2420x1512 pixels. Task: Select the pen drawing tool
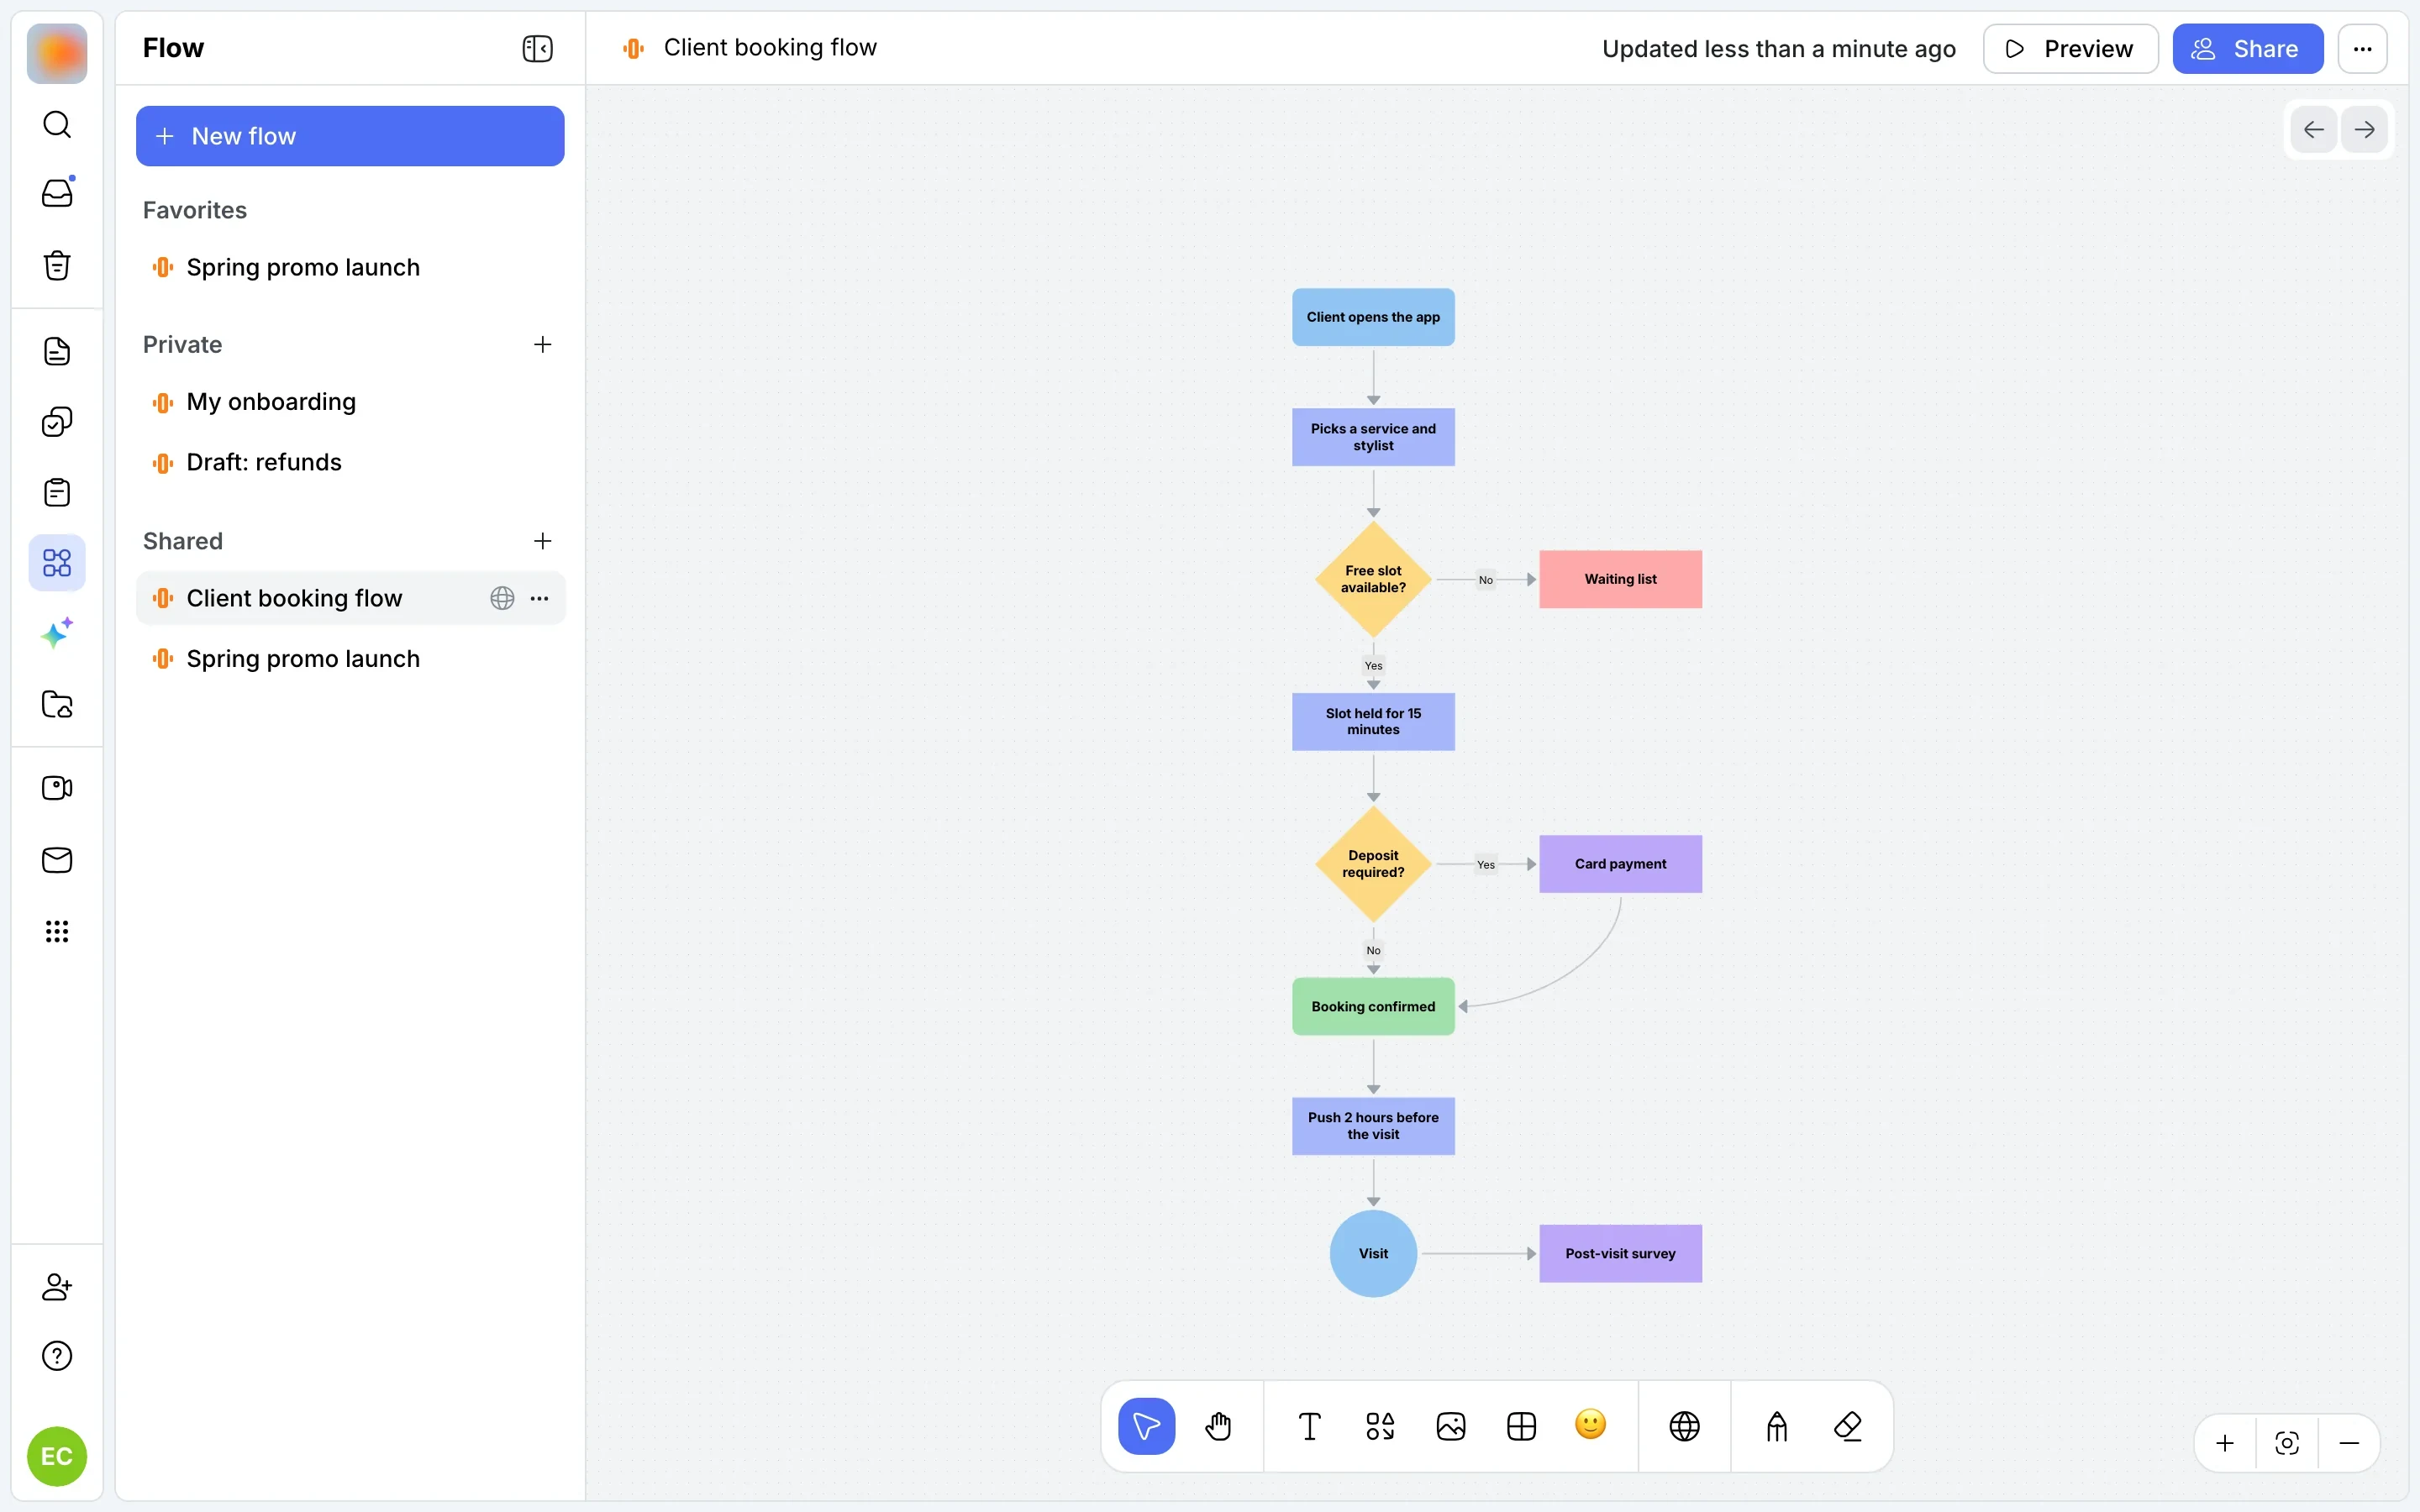point(1776,1426)
